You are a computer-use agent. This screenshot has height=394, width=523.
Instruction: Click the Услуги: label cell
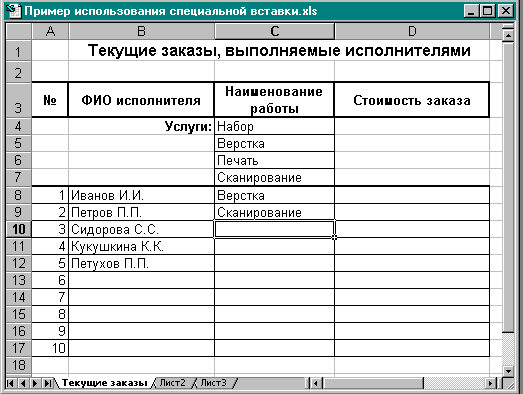[141, 126]
